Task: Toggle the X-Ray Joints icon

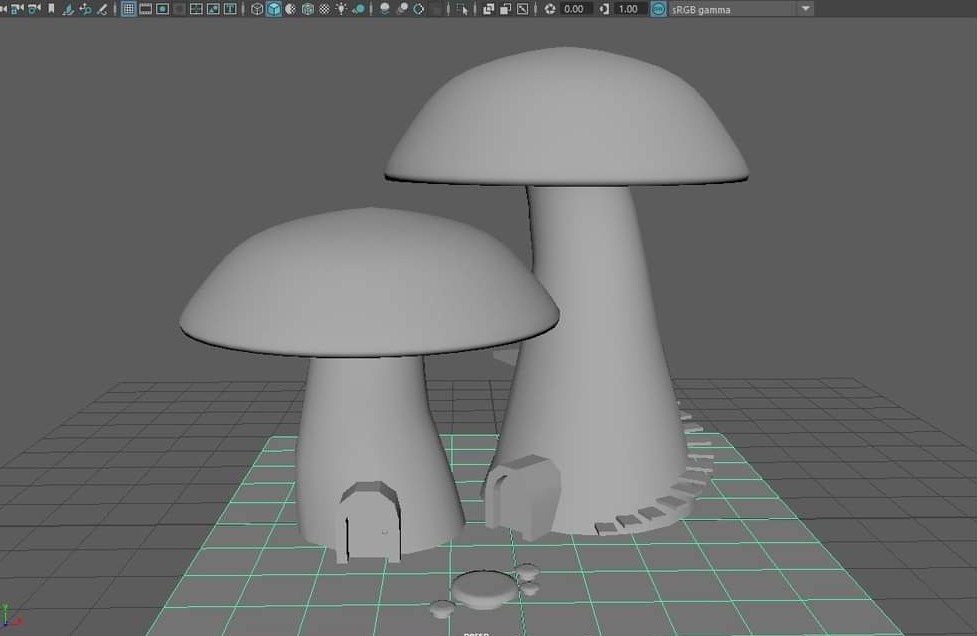Action: 523,9
